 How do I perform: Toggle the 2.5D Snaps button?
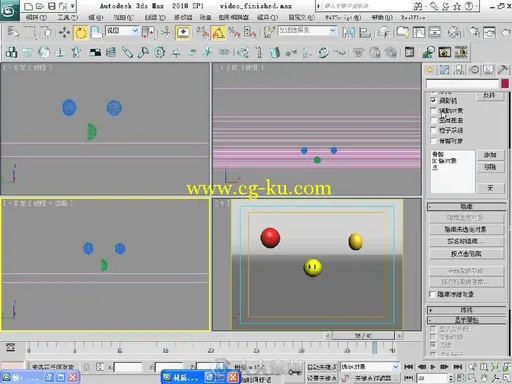(x=202, y=32)
